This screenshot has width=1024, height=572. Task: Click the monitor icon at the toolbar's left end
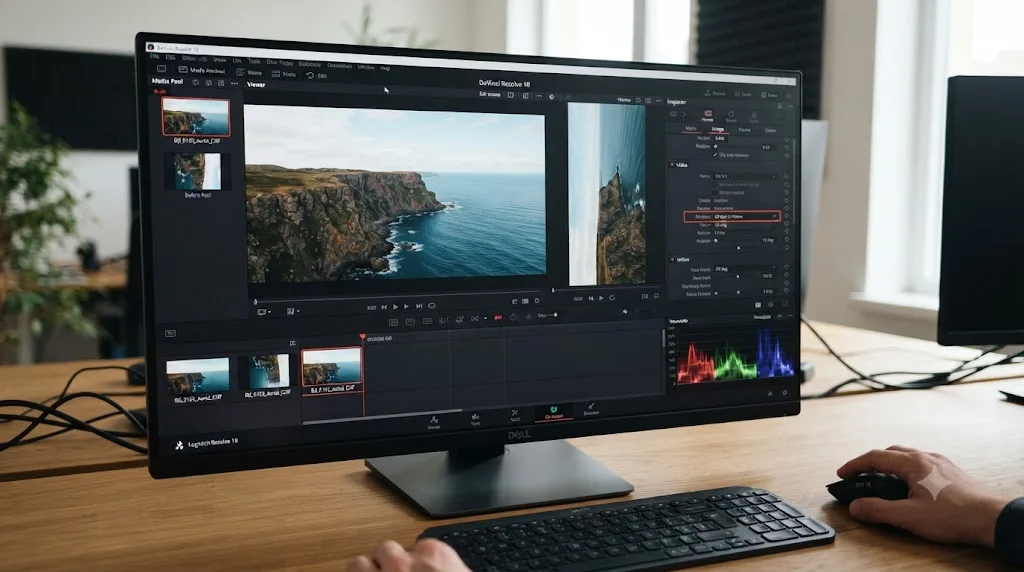[161, 69]
